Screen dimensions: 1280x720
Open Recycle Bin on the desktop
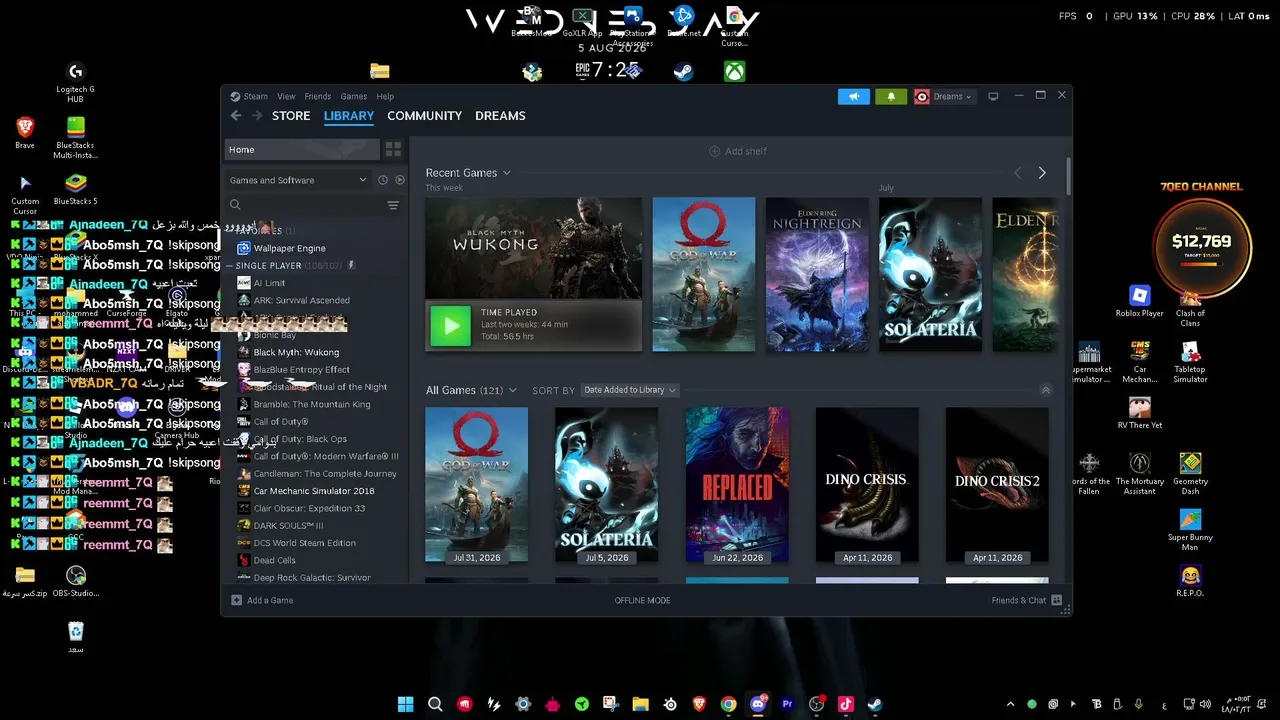coord(76,637)
